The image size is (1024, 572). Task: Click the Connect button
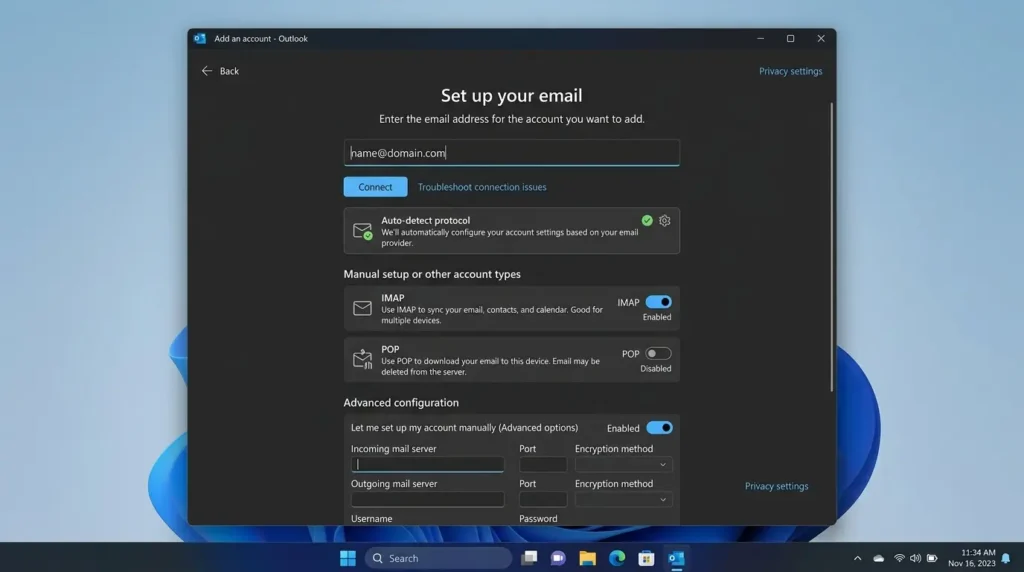[x=376, y=187]
